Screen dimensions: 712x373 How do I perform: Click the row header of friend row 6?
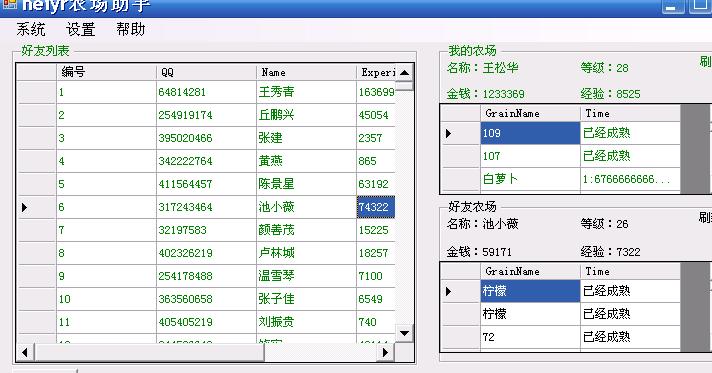36,207
